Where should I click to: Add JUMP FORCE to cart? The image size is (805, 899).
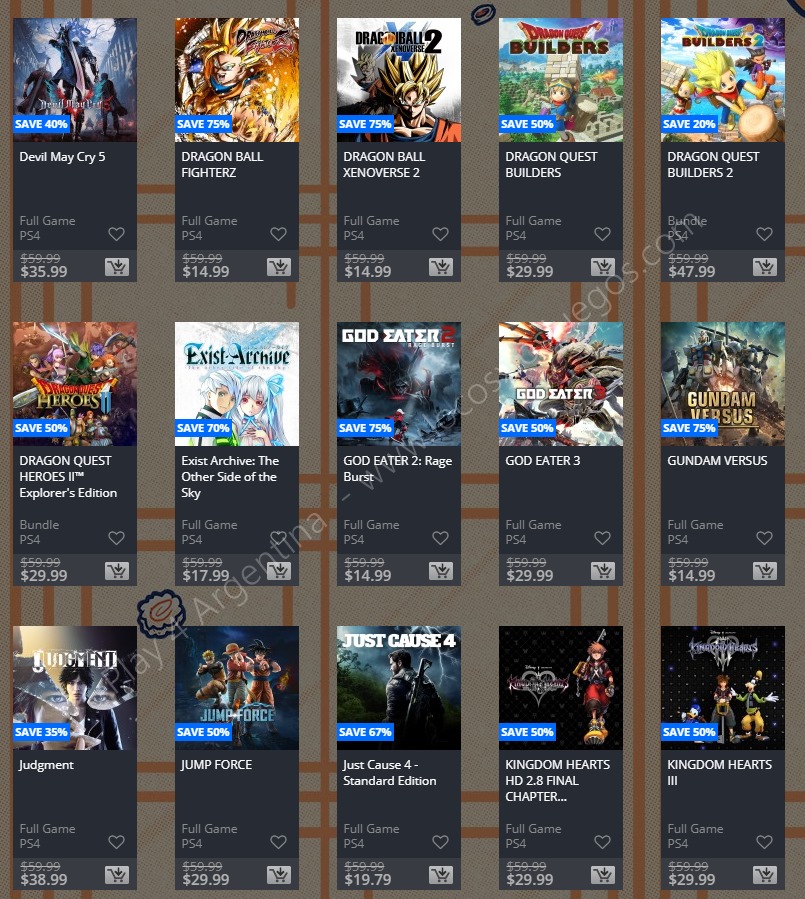[279, 874]
